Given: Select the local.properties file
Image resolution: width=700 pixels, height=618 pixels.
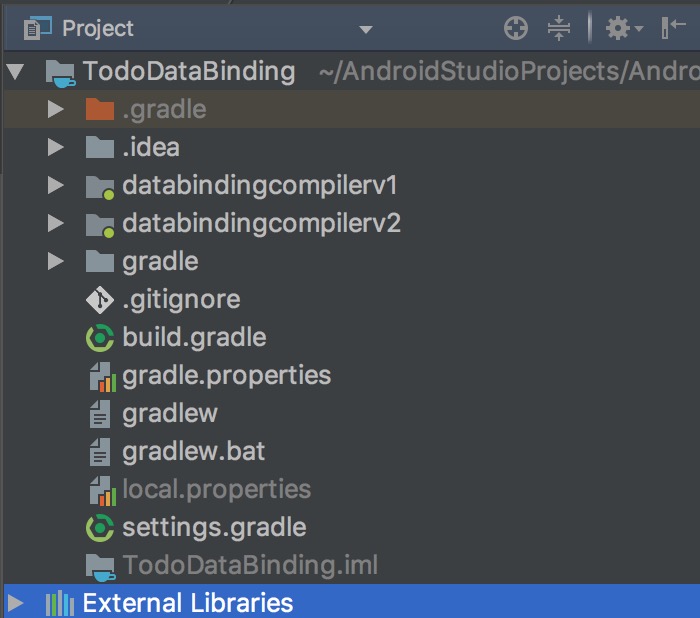Looking at the screenshot, I should (x=216, y=489).
